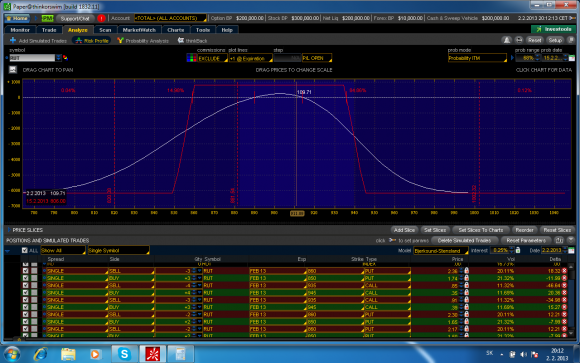Uncheck the trade row priced 2.17
580x363 pixels.
pos(25,329)
